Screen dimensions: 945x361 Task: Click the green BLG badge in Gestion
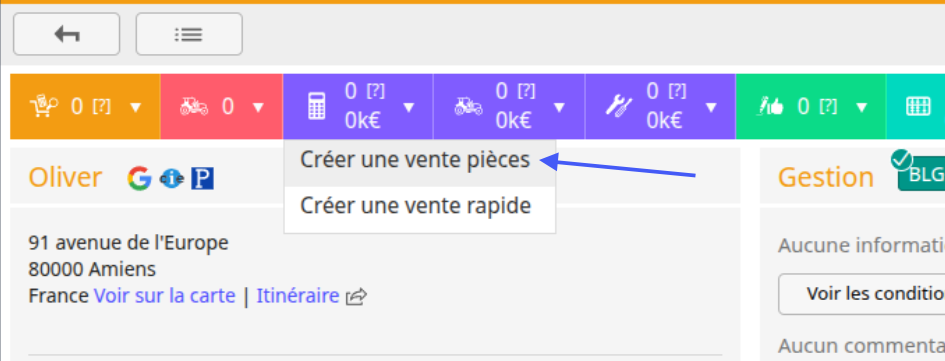[921, 175]
